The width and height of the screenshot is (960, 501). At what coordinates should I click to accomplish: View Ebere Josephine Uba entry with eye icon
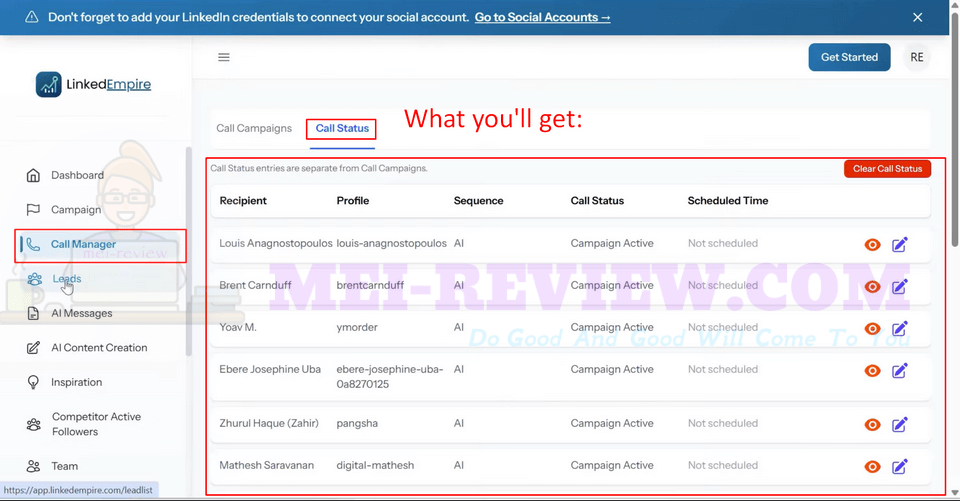(x=872, y=371)
